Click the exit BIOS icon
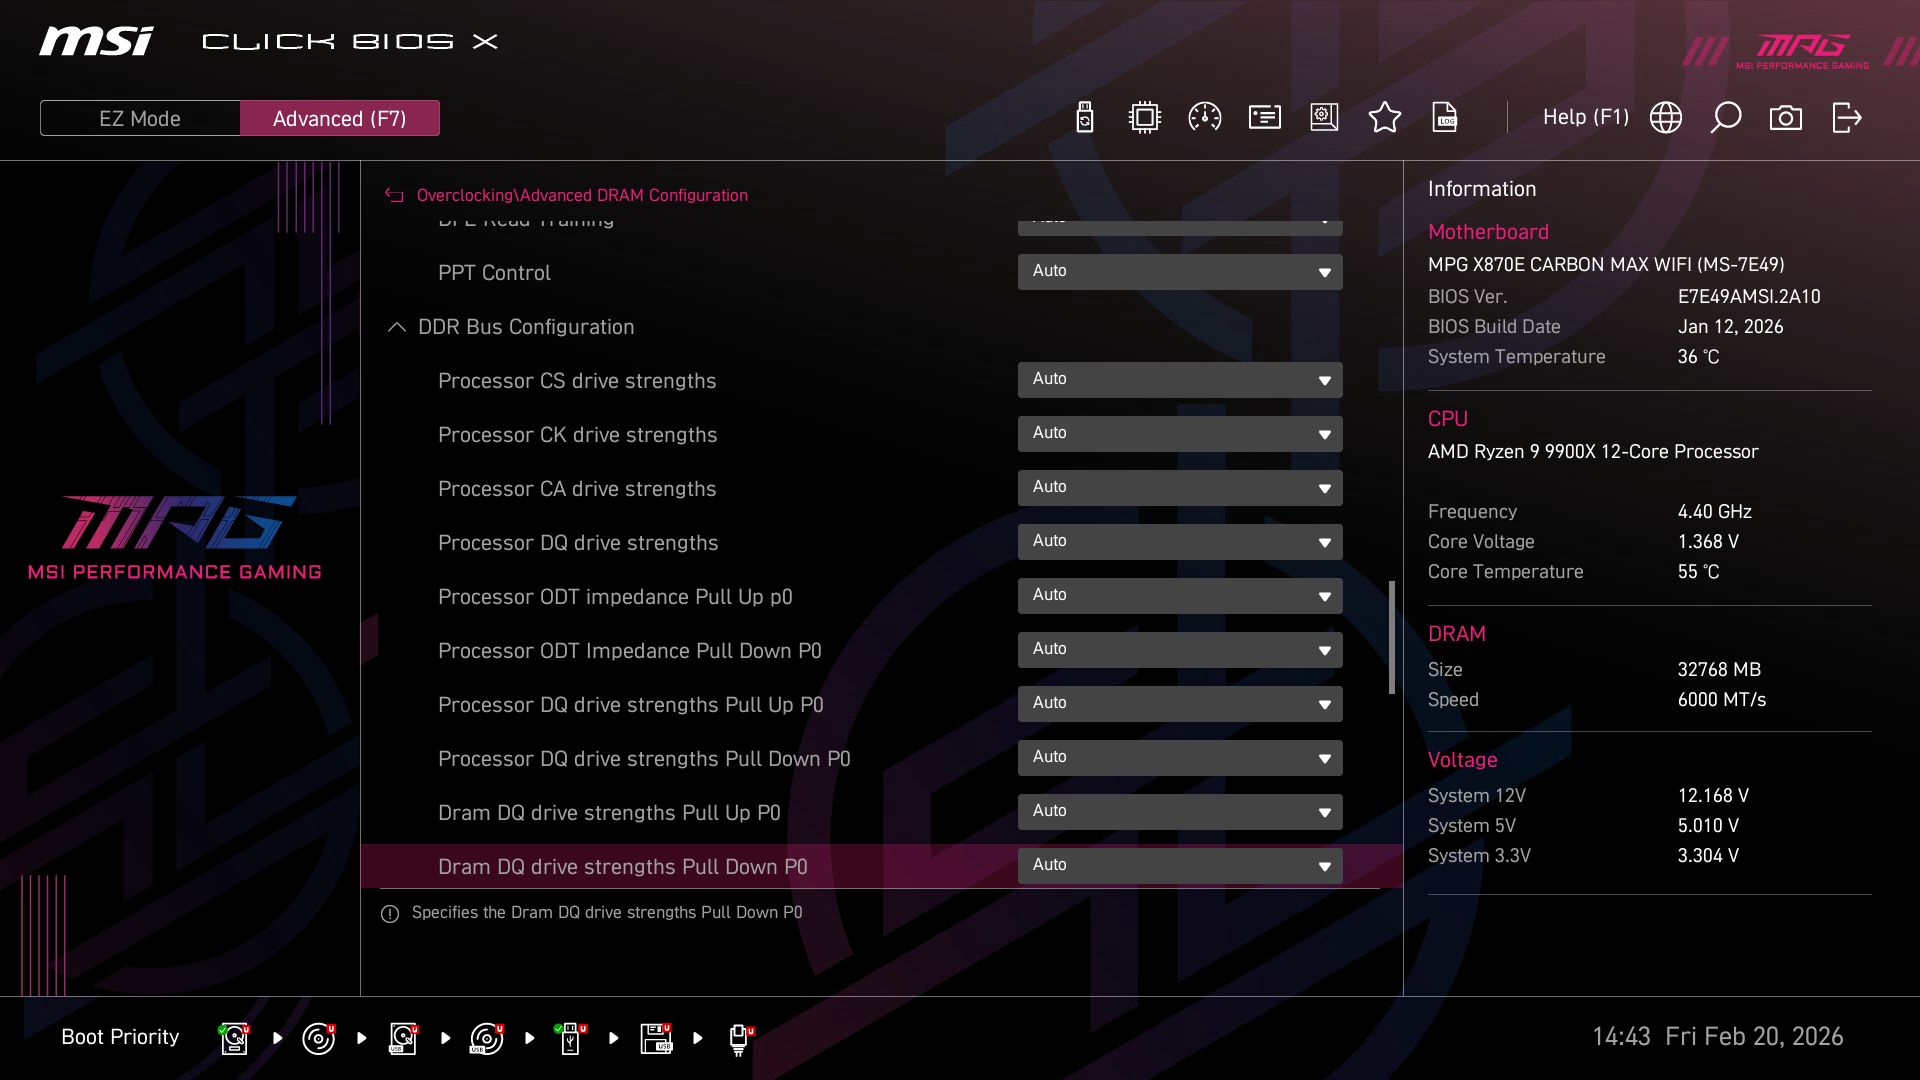Image resolution: width=1920 pixels, height=1080 pixels. click(1845, 117)
